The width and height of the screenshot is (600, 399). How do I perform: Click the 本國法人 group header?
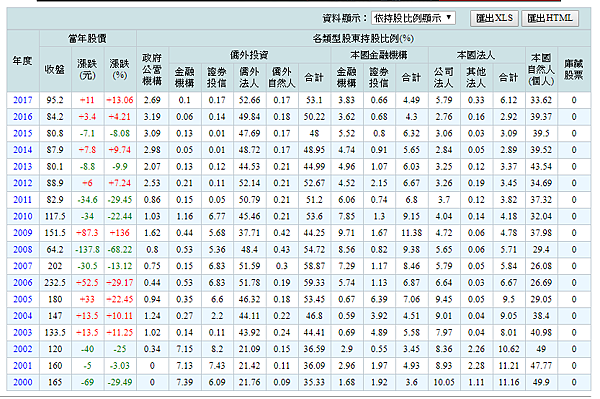pos(476,55)
